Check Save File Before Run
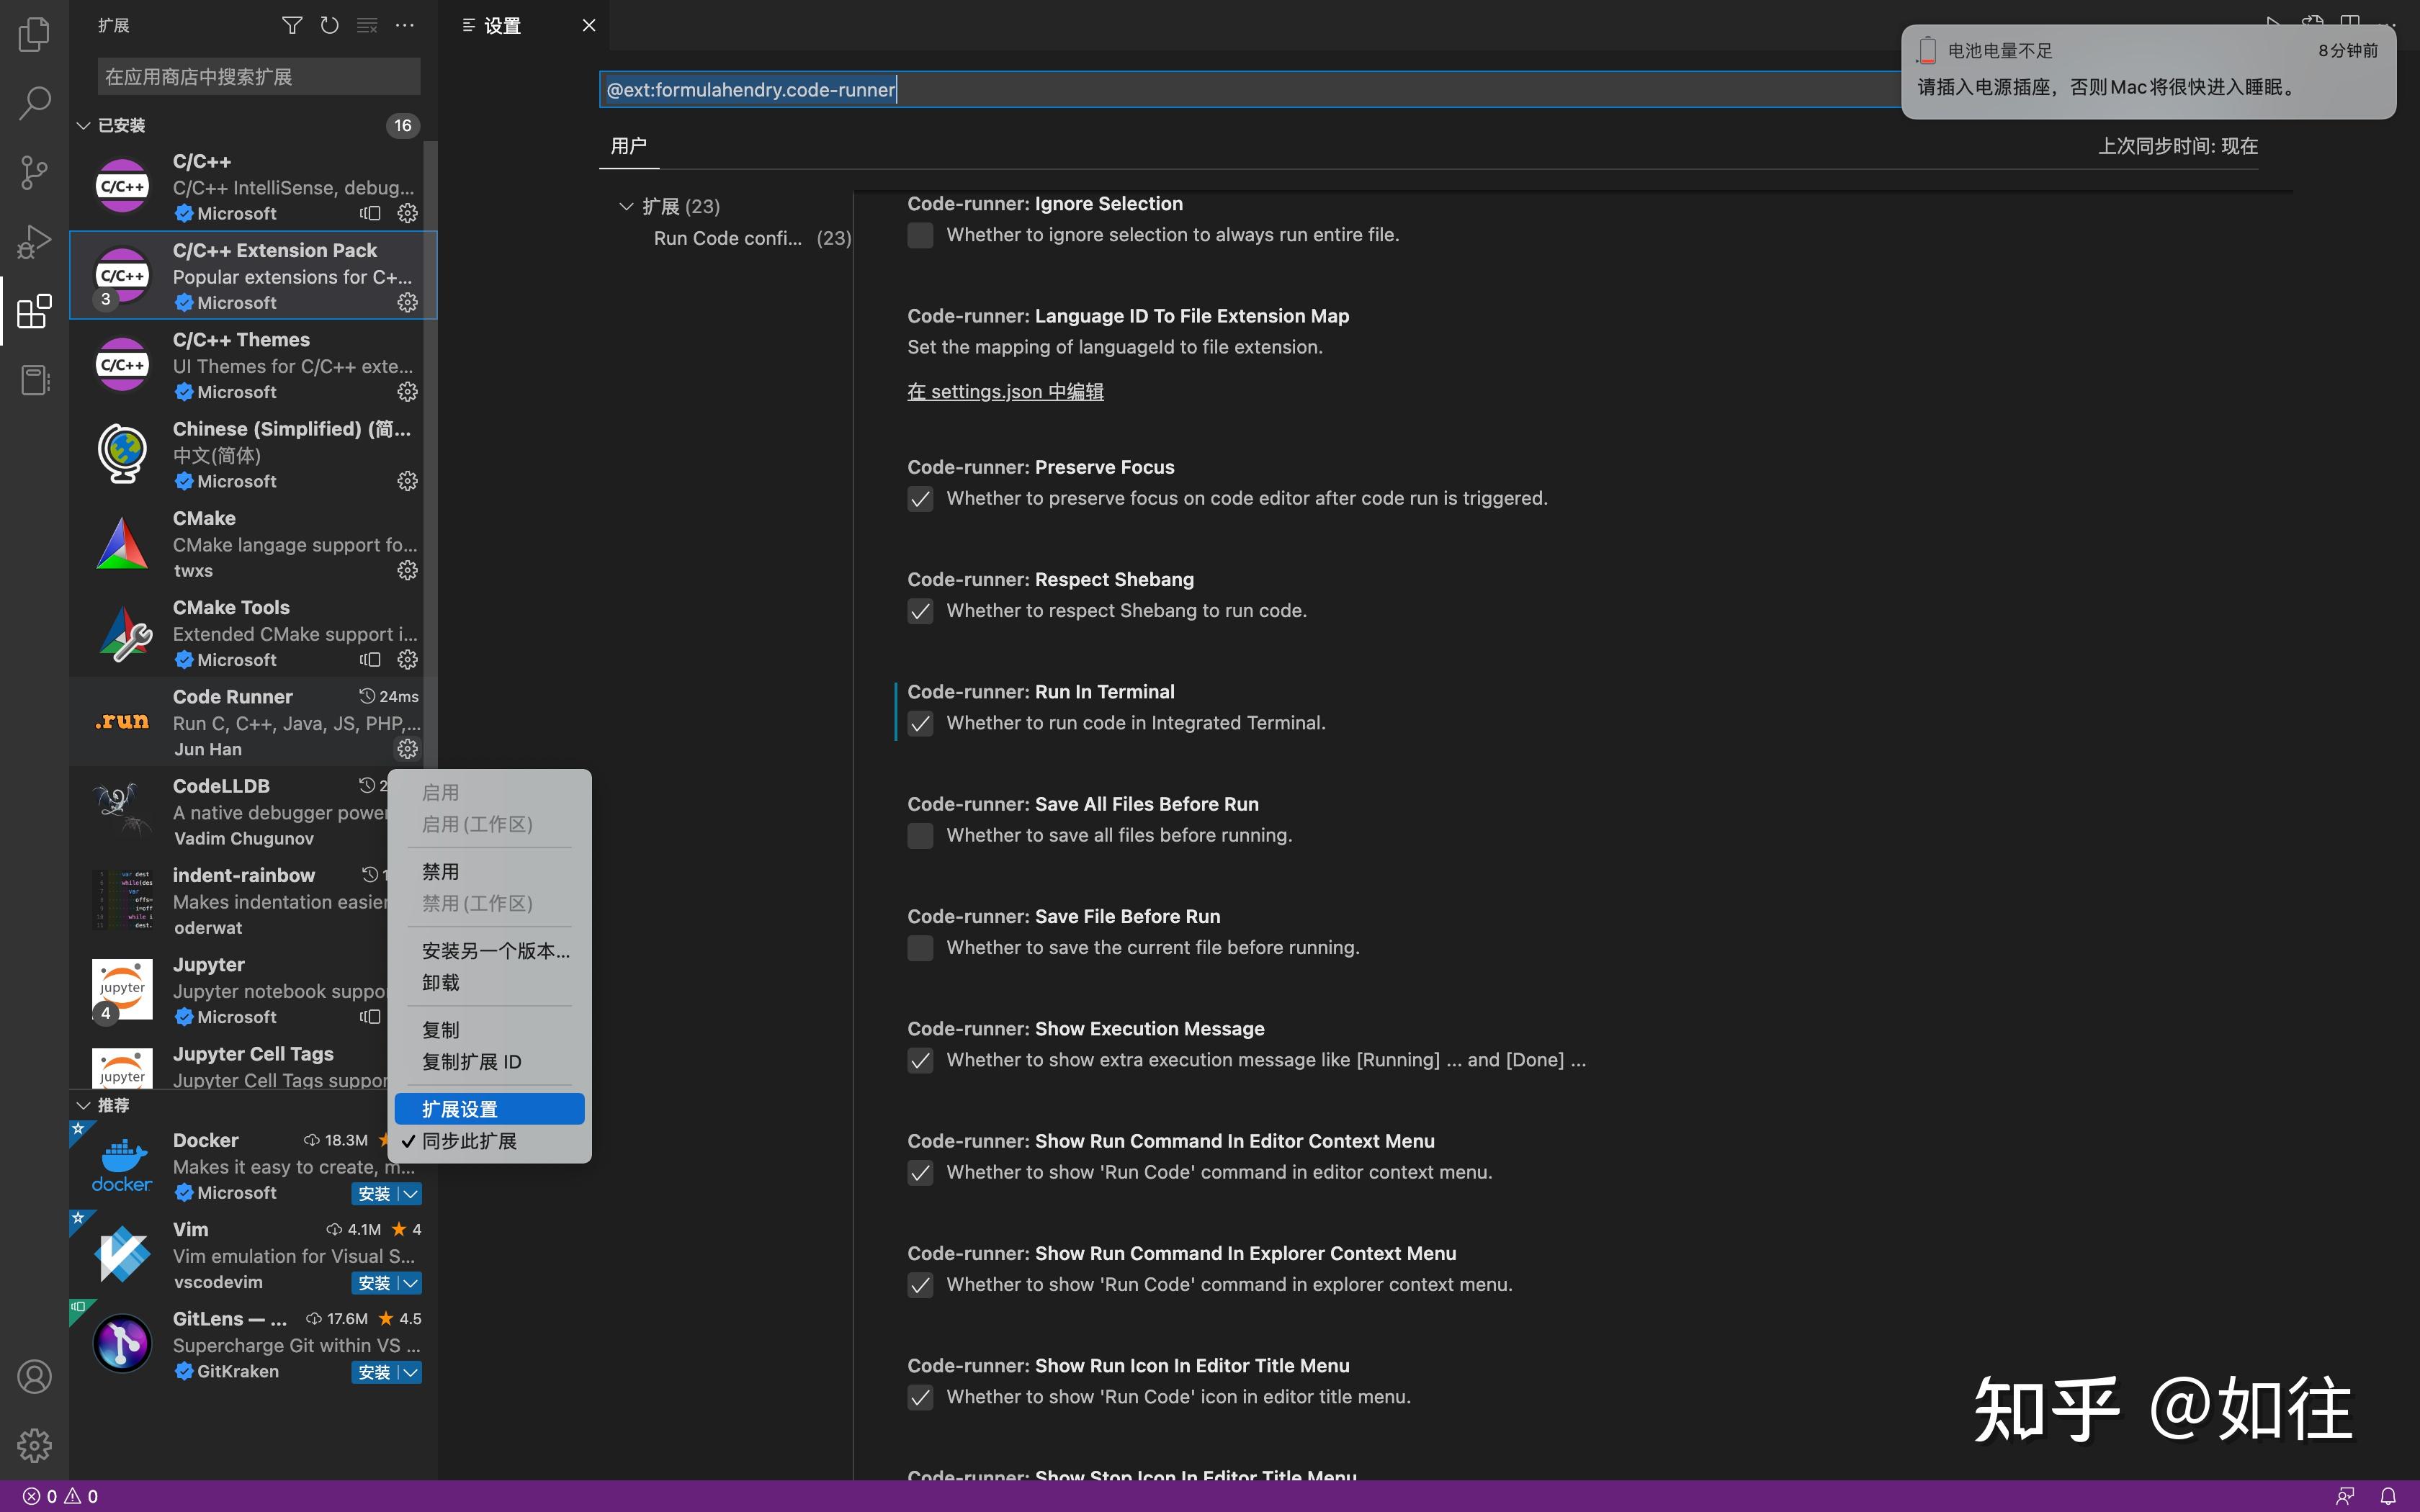Image resolution: width=2420 pixels, height=1512 pixels. [x=920, y=948]
